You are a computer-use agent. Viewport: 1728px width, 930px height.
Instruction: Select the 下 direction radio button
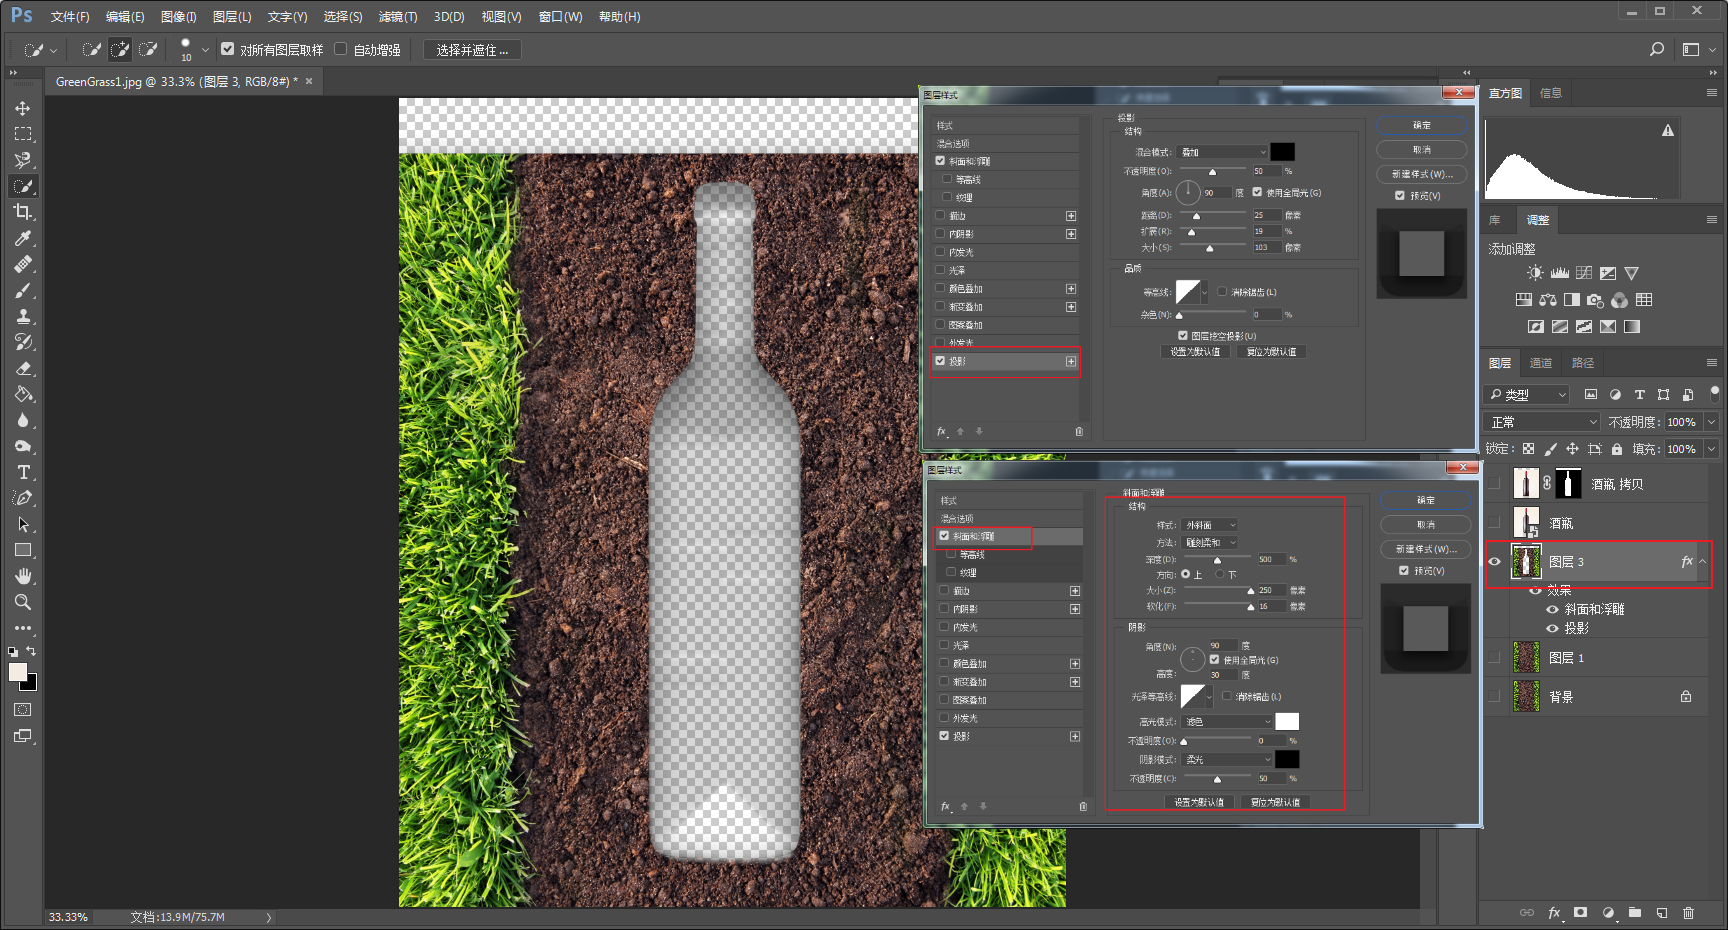tap(1220, 574)
